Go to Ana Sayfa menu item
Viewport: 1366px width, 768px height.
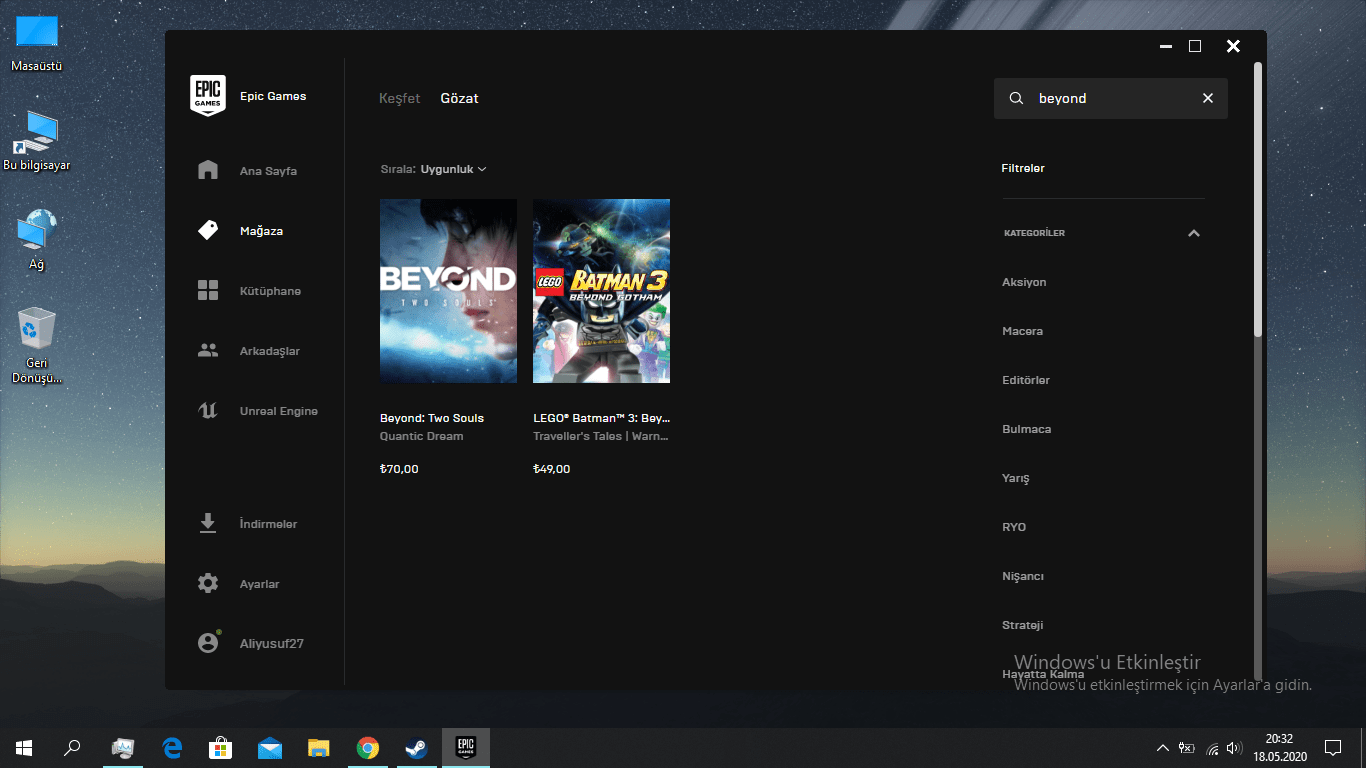[x=268, y=171]
